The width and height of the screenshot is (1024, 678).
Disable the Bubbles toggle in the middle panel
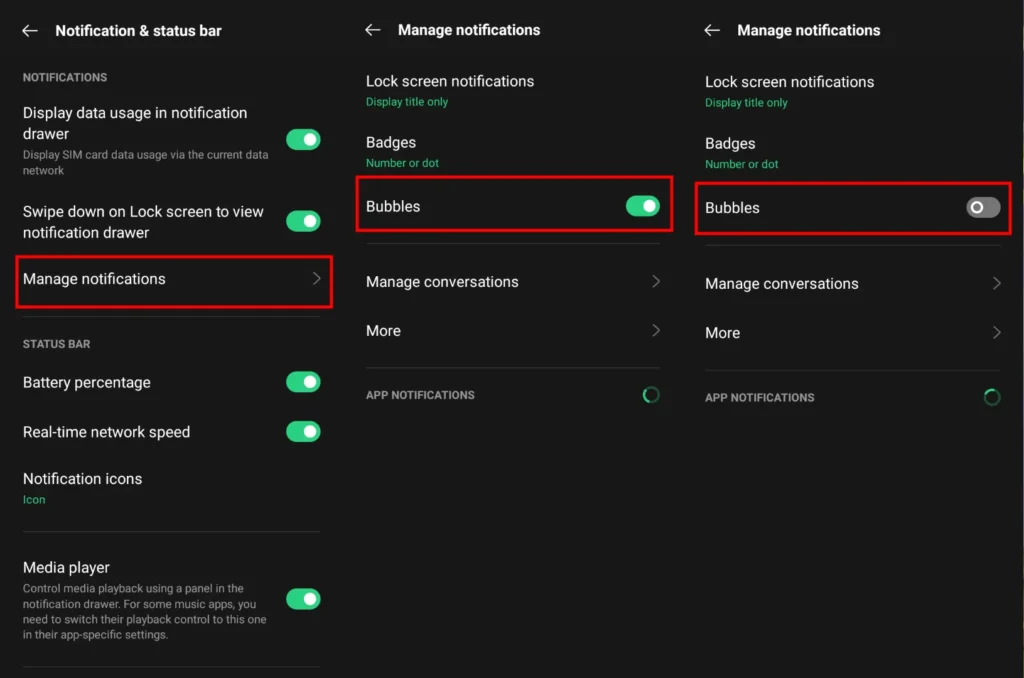[x=645, y=207]
